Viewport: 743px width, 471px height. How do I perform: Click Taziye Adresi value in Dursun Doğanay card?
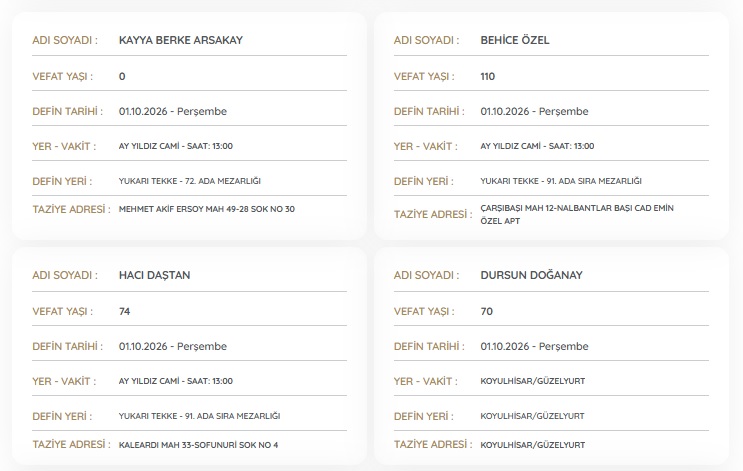[x=533, y=445]
